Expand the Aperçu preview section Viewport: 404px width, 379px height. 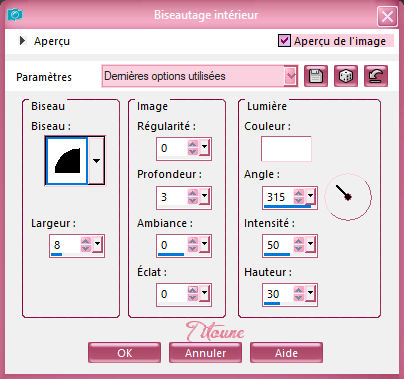click(x=22, y=41)
